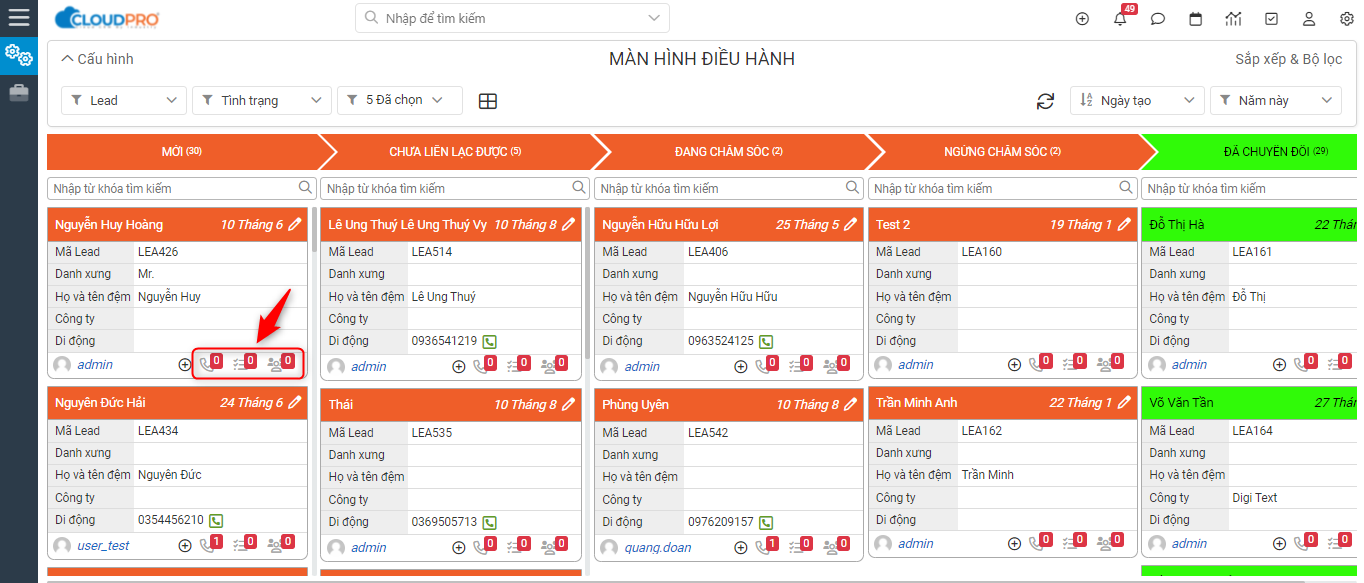
Task: Open owner link quang.doan on card
Action: pyautogui.click(x=657, y=548)
